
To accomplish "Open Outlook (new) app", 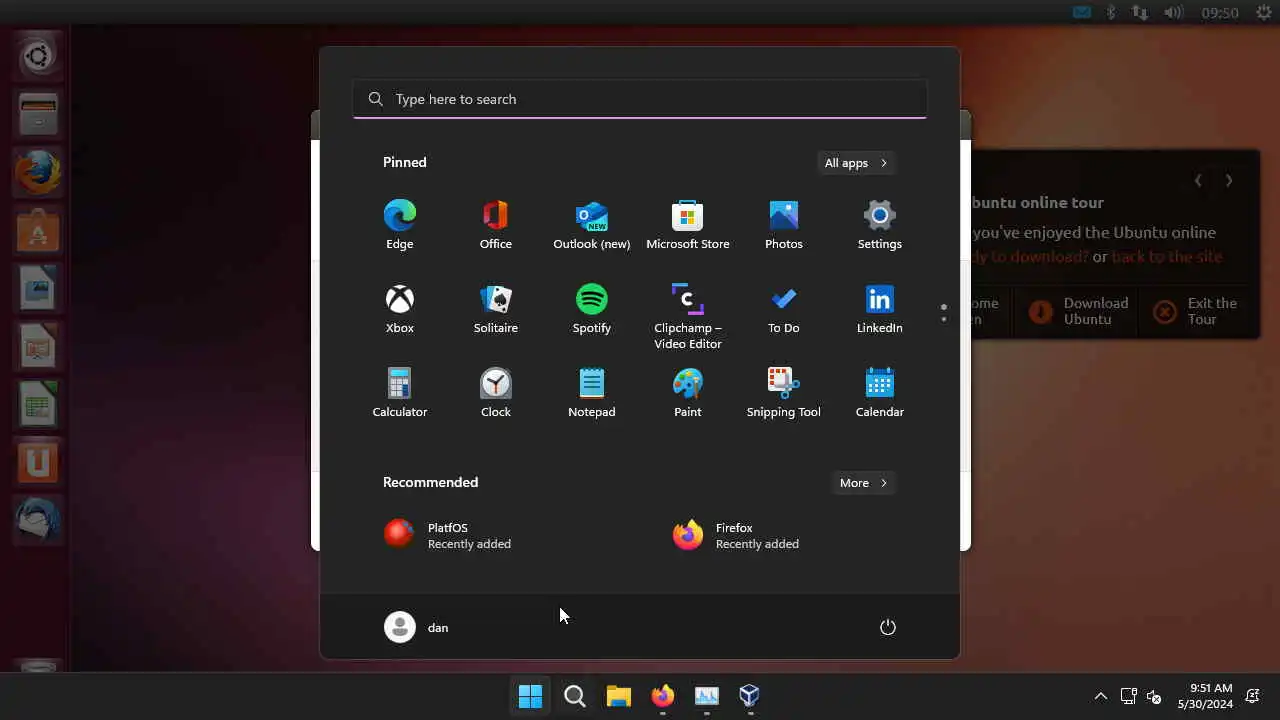I will (x=591, y=225).
